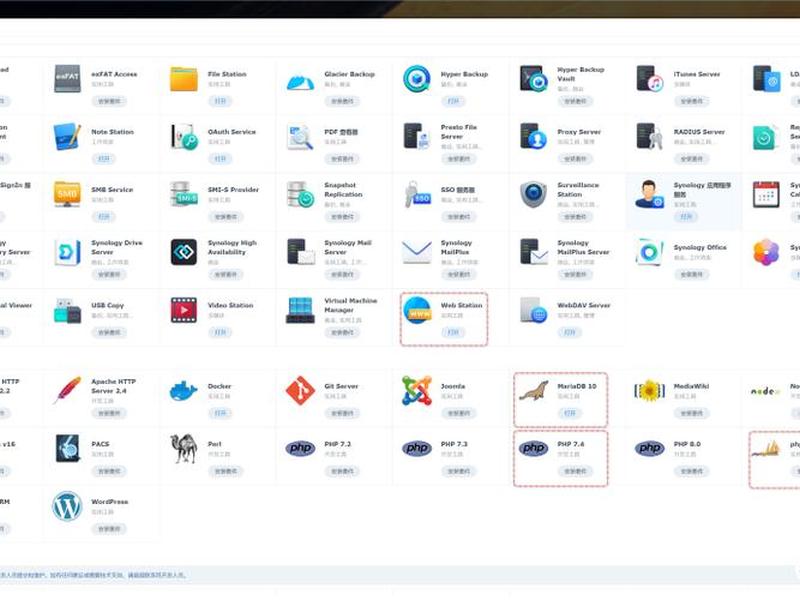
Task: Click the Node.js logo icon
Action: (x=766, y=391)
